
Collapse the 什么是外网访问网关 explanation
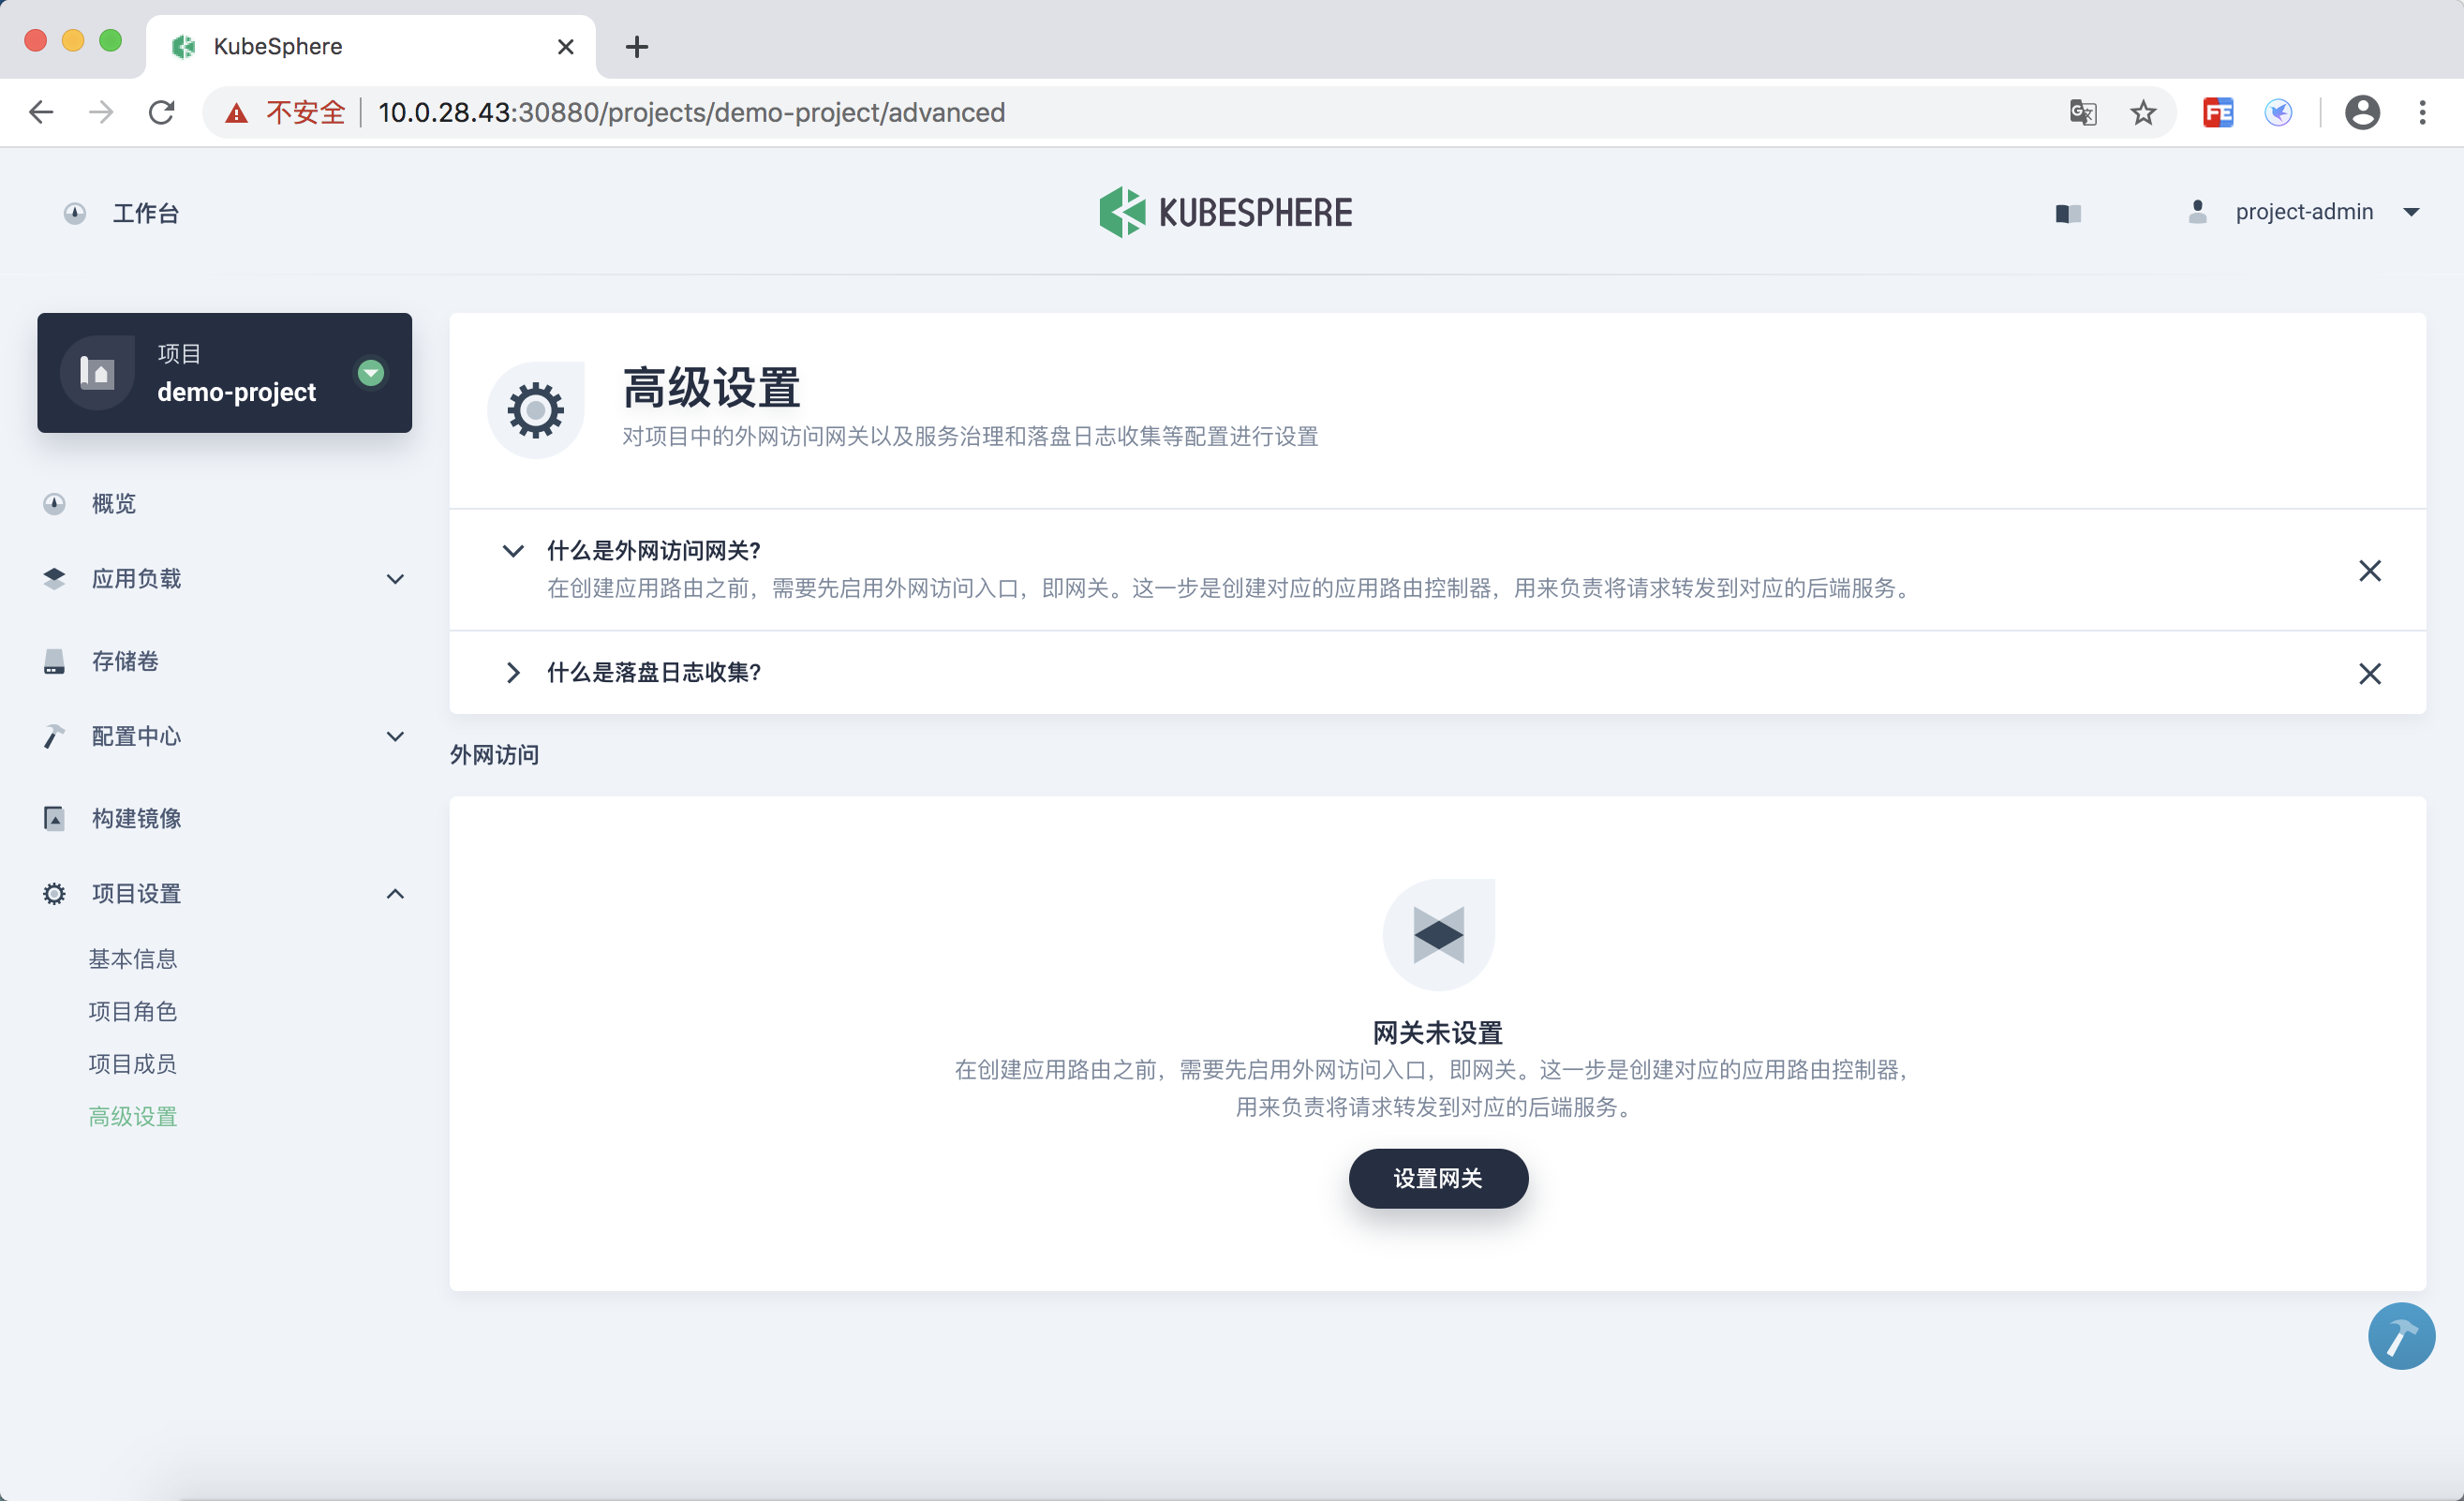point(513,551)
